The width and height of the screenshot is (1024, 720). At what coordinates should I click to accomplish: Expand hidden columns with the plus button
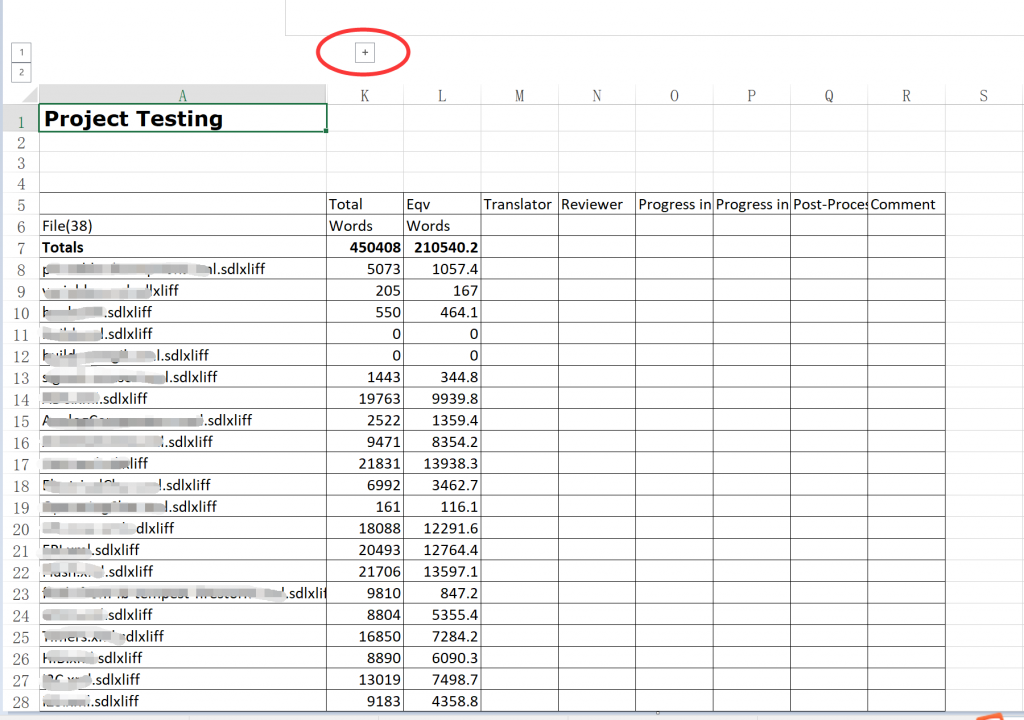(x=365, y=52)
